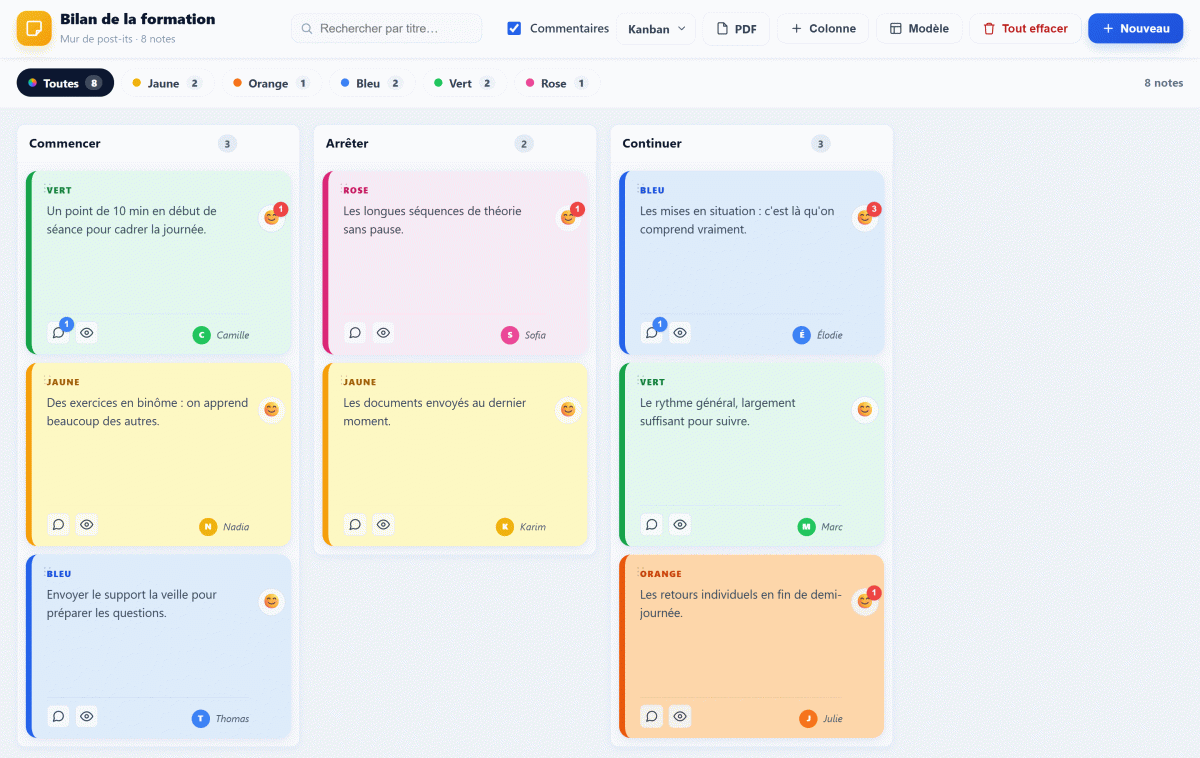Filter notes by Orange
The image size is (1200, 758).
click(x=271, y=83)
